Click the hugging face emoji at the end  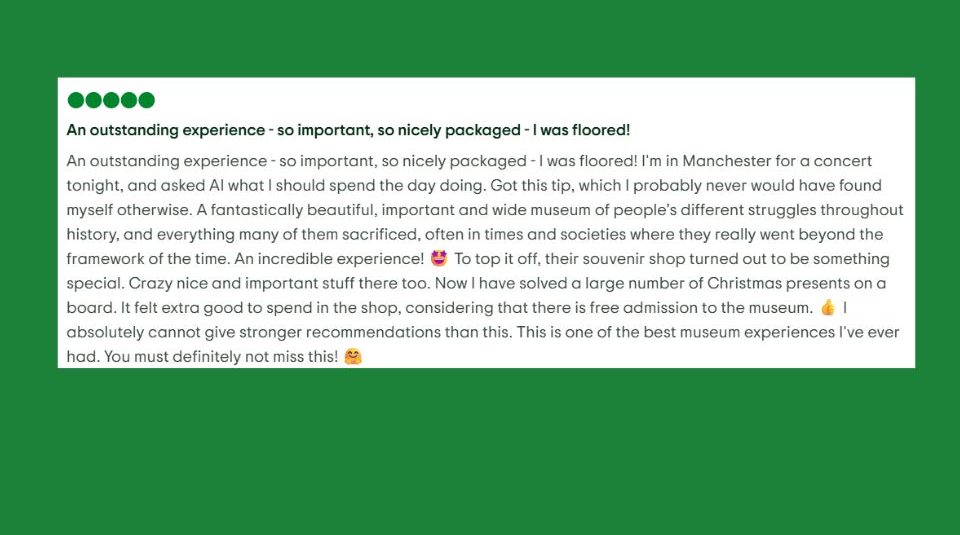(352, 357)
